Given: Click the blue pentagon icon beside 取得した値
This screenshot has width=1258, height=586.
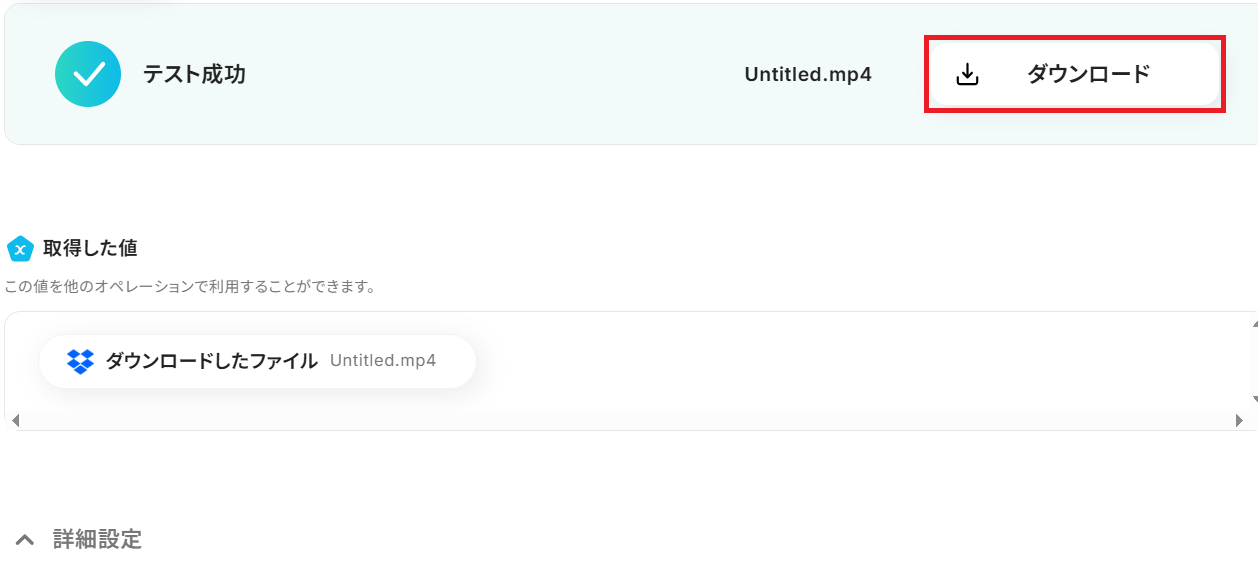Looking at the screenshot, I should pyautogui.click(x=20, y=248).
